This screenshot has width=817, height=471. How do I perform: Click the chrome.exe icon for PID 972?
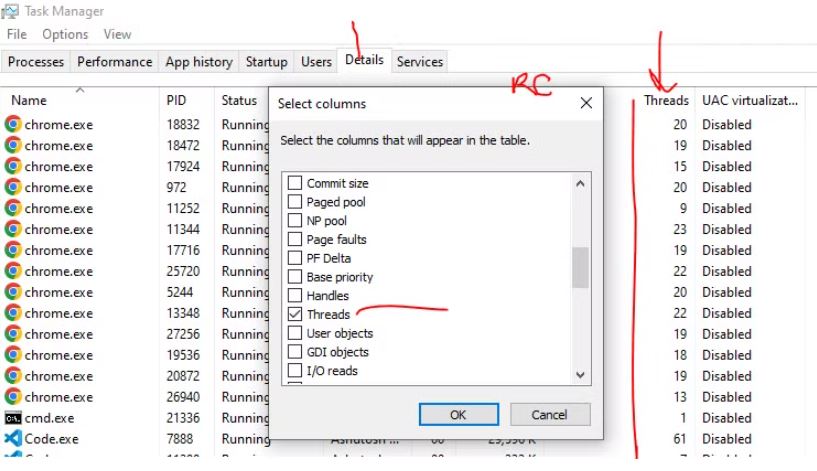coord(13,187)
